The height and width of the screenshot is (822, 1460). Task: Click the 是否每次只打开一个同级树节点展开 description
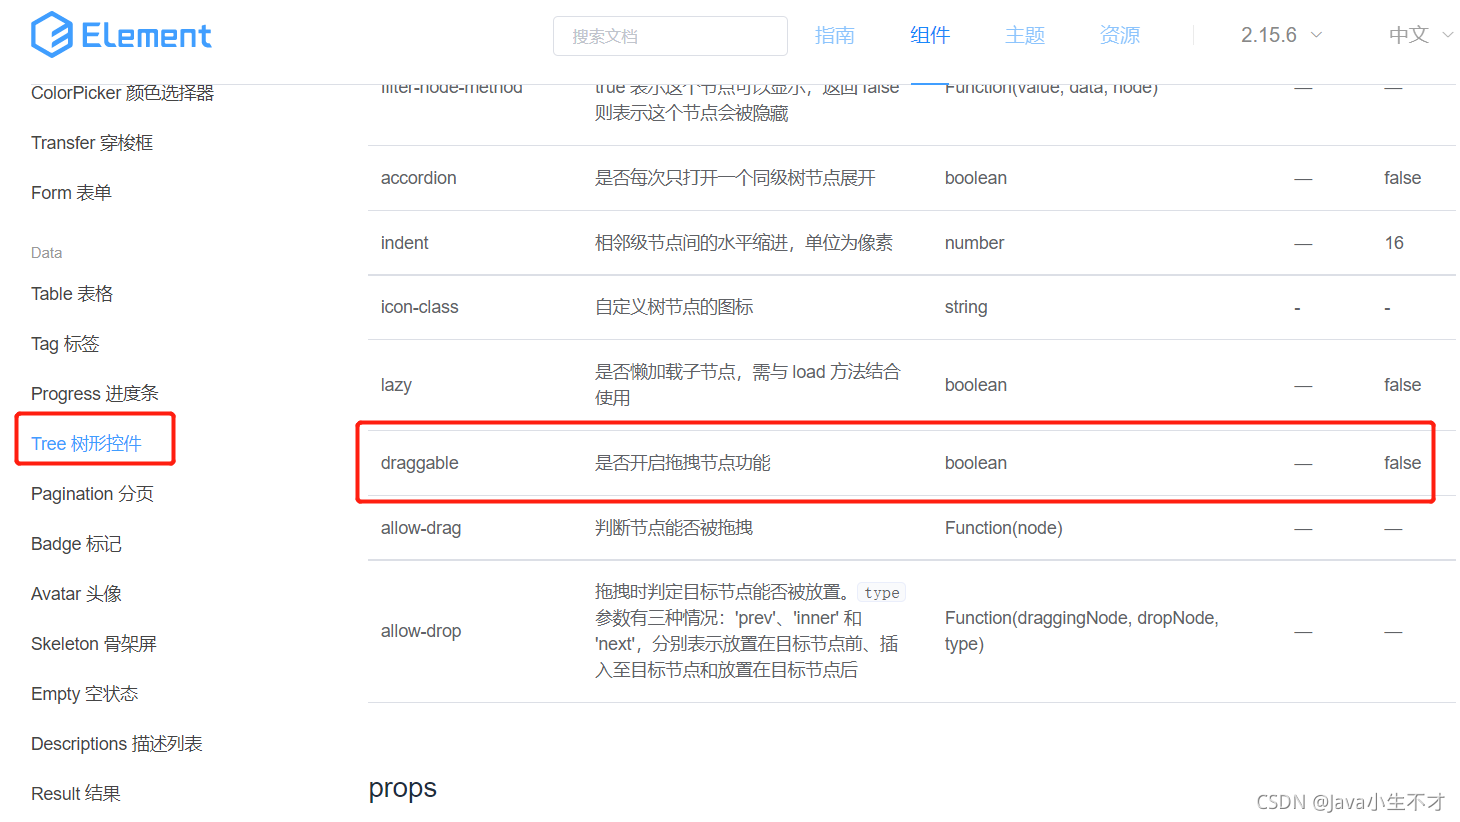point(735,178)
